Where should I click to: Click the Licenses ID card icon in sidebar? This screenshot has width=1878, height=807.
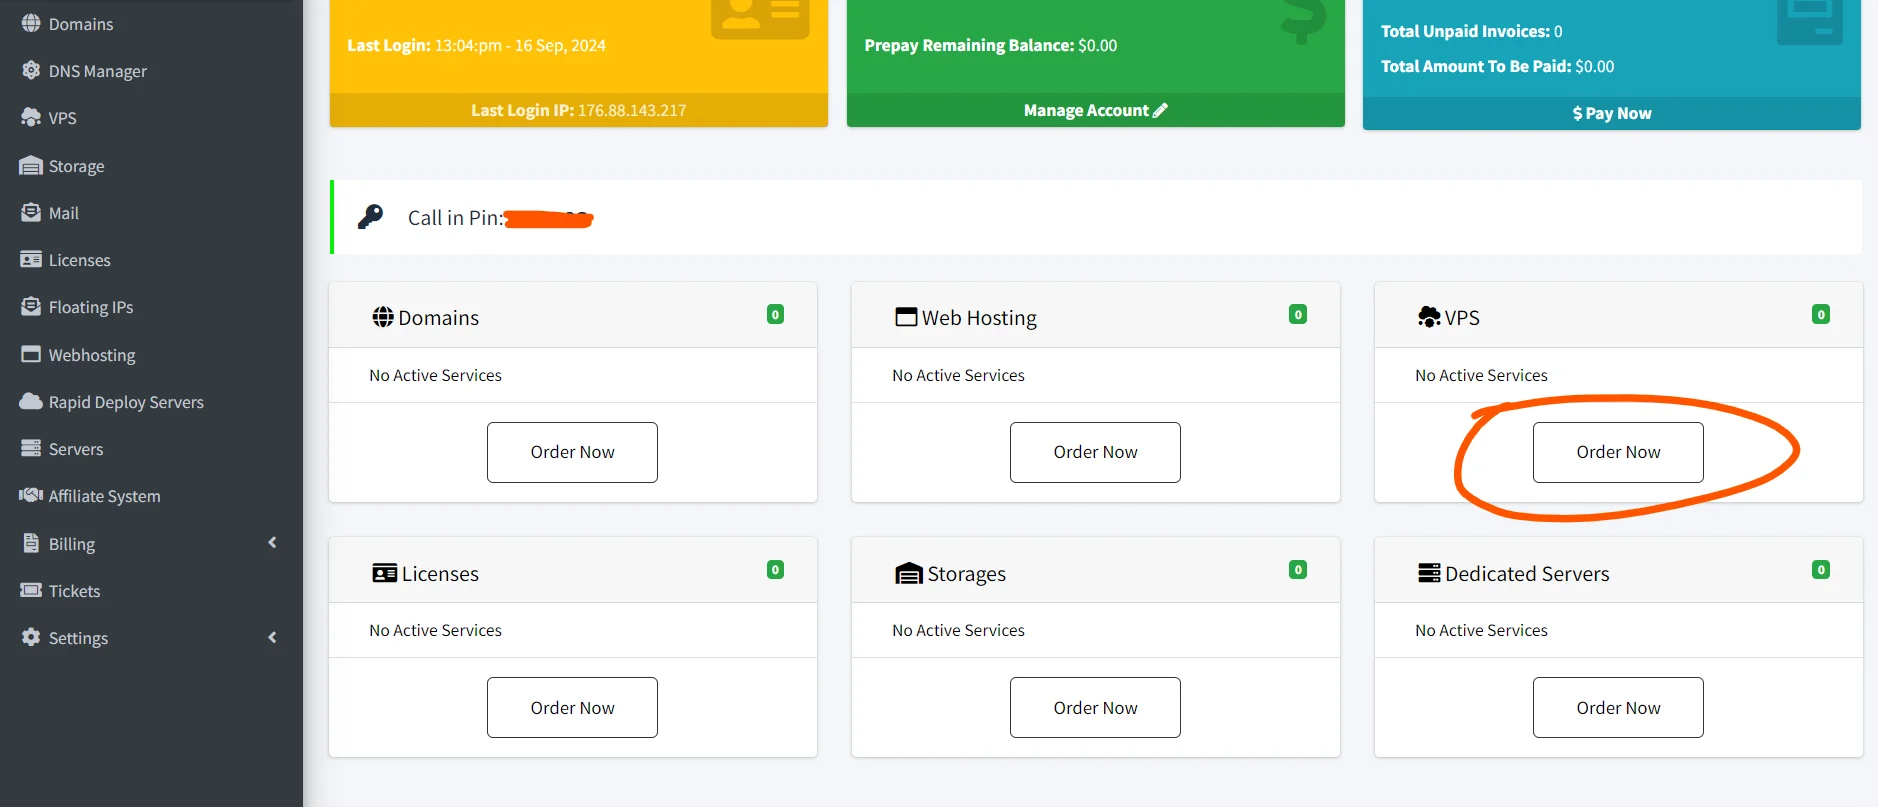(31, 260)
